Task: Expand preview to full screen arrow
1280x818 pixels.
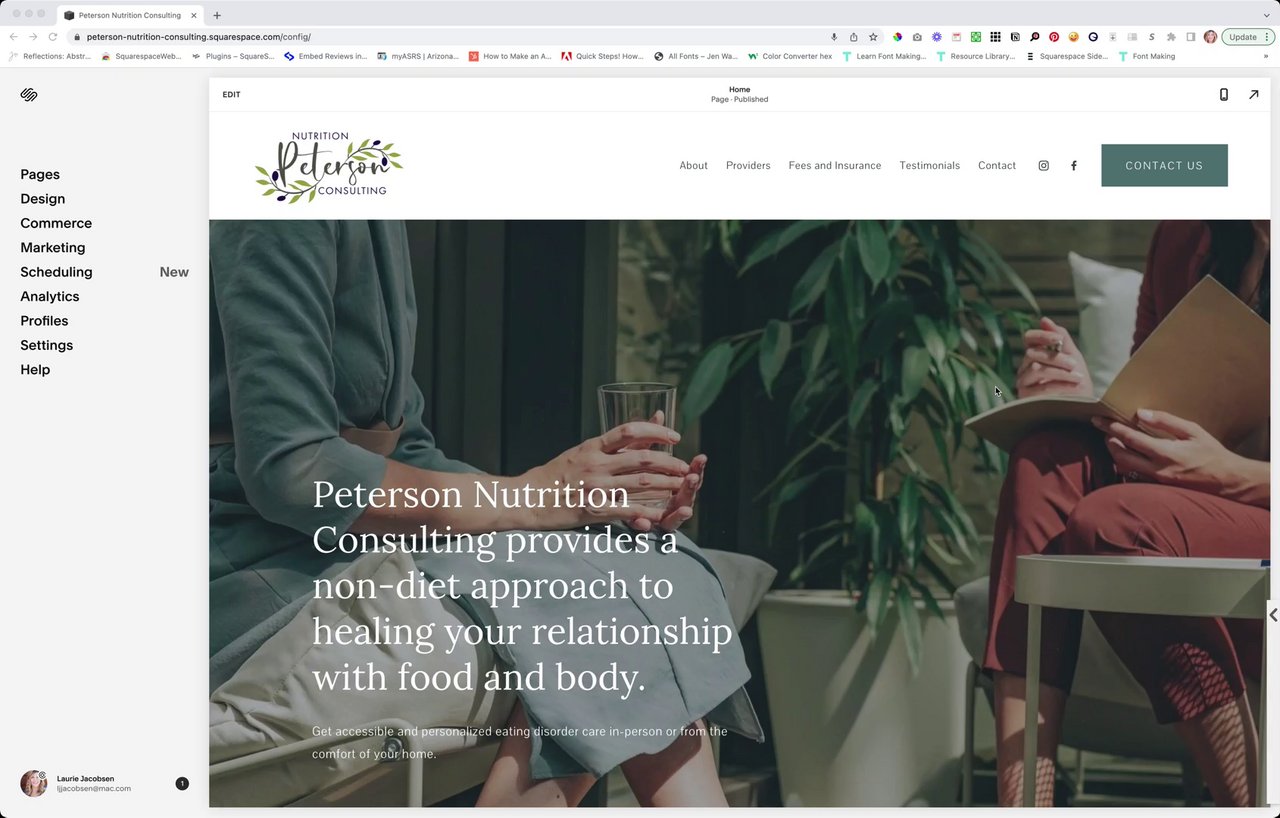Action: coord(1253,94)
